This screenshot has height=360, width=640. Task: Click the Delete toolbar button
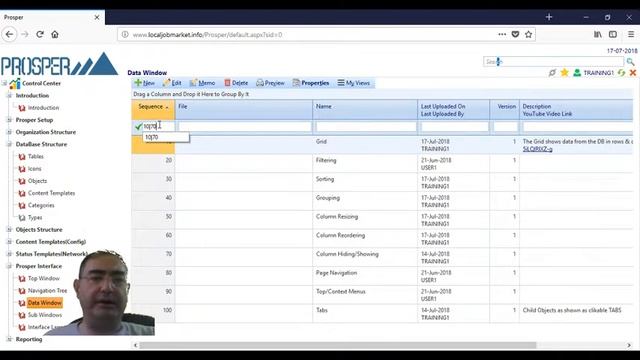pos(236,83)
